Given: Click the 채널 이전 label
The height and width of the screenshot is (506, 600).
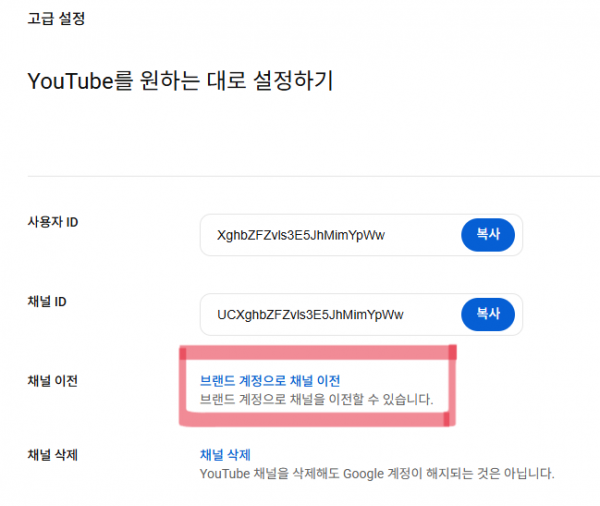Looking at the screenshot, I should [53, 381].
